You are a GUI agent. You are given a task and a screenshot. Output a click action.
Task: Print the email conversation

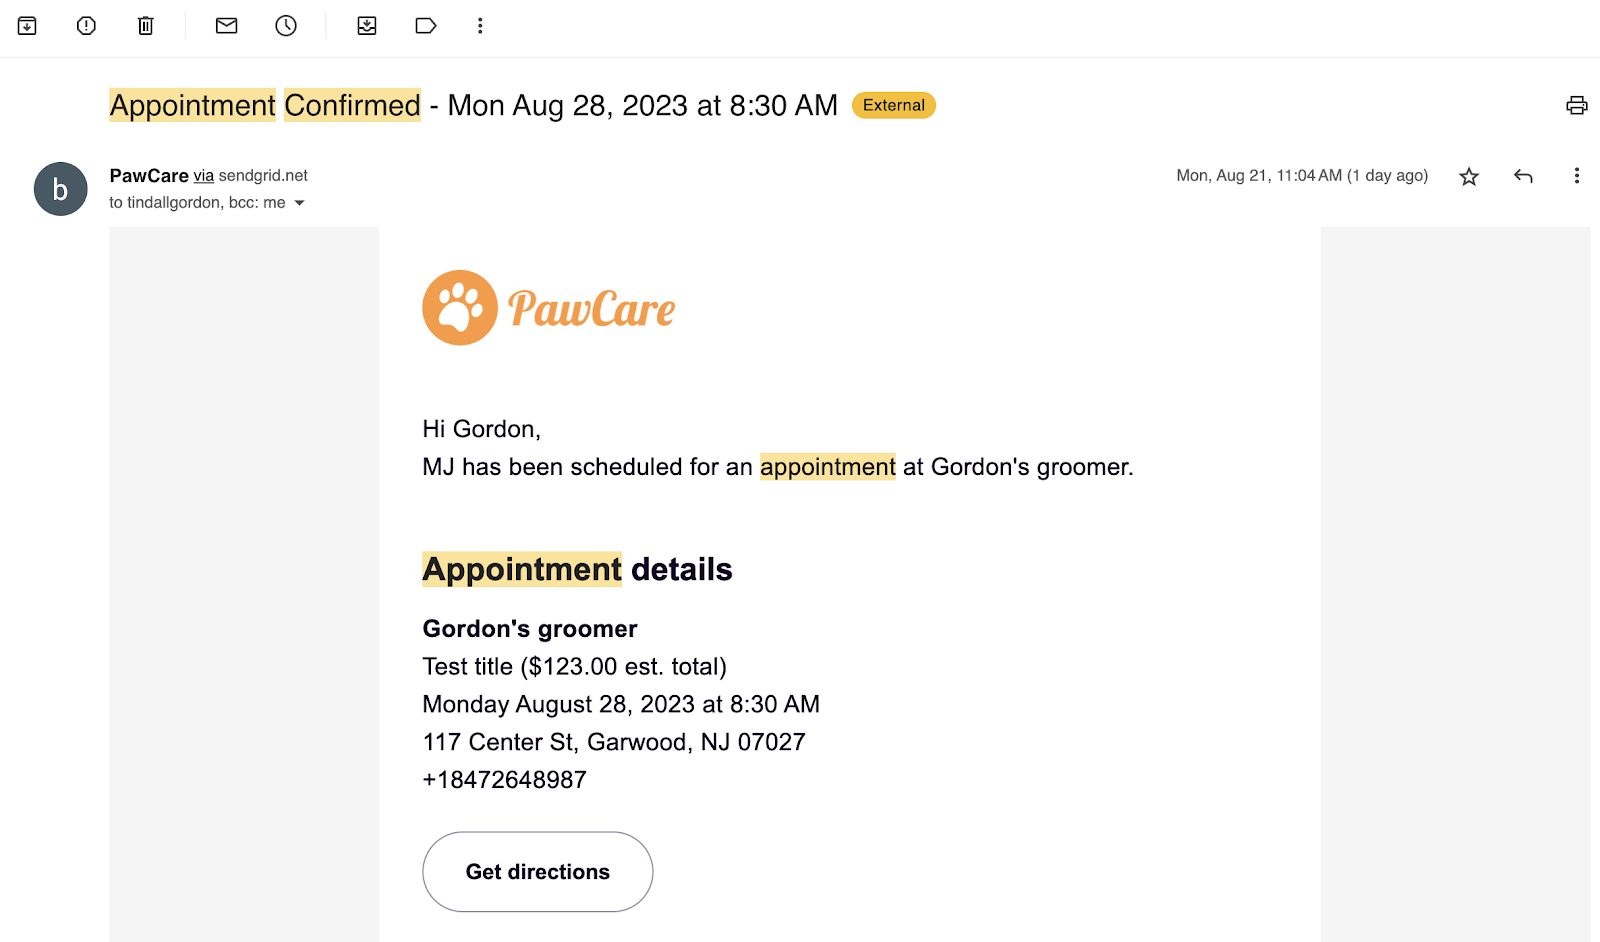[1576, 105]
